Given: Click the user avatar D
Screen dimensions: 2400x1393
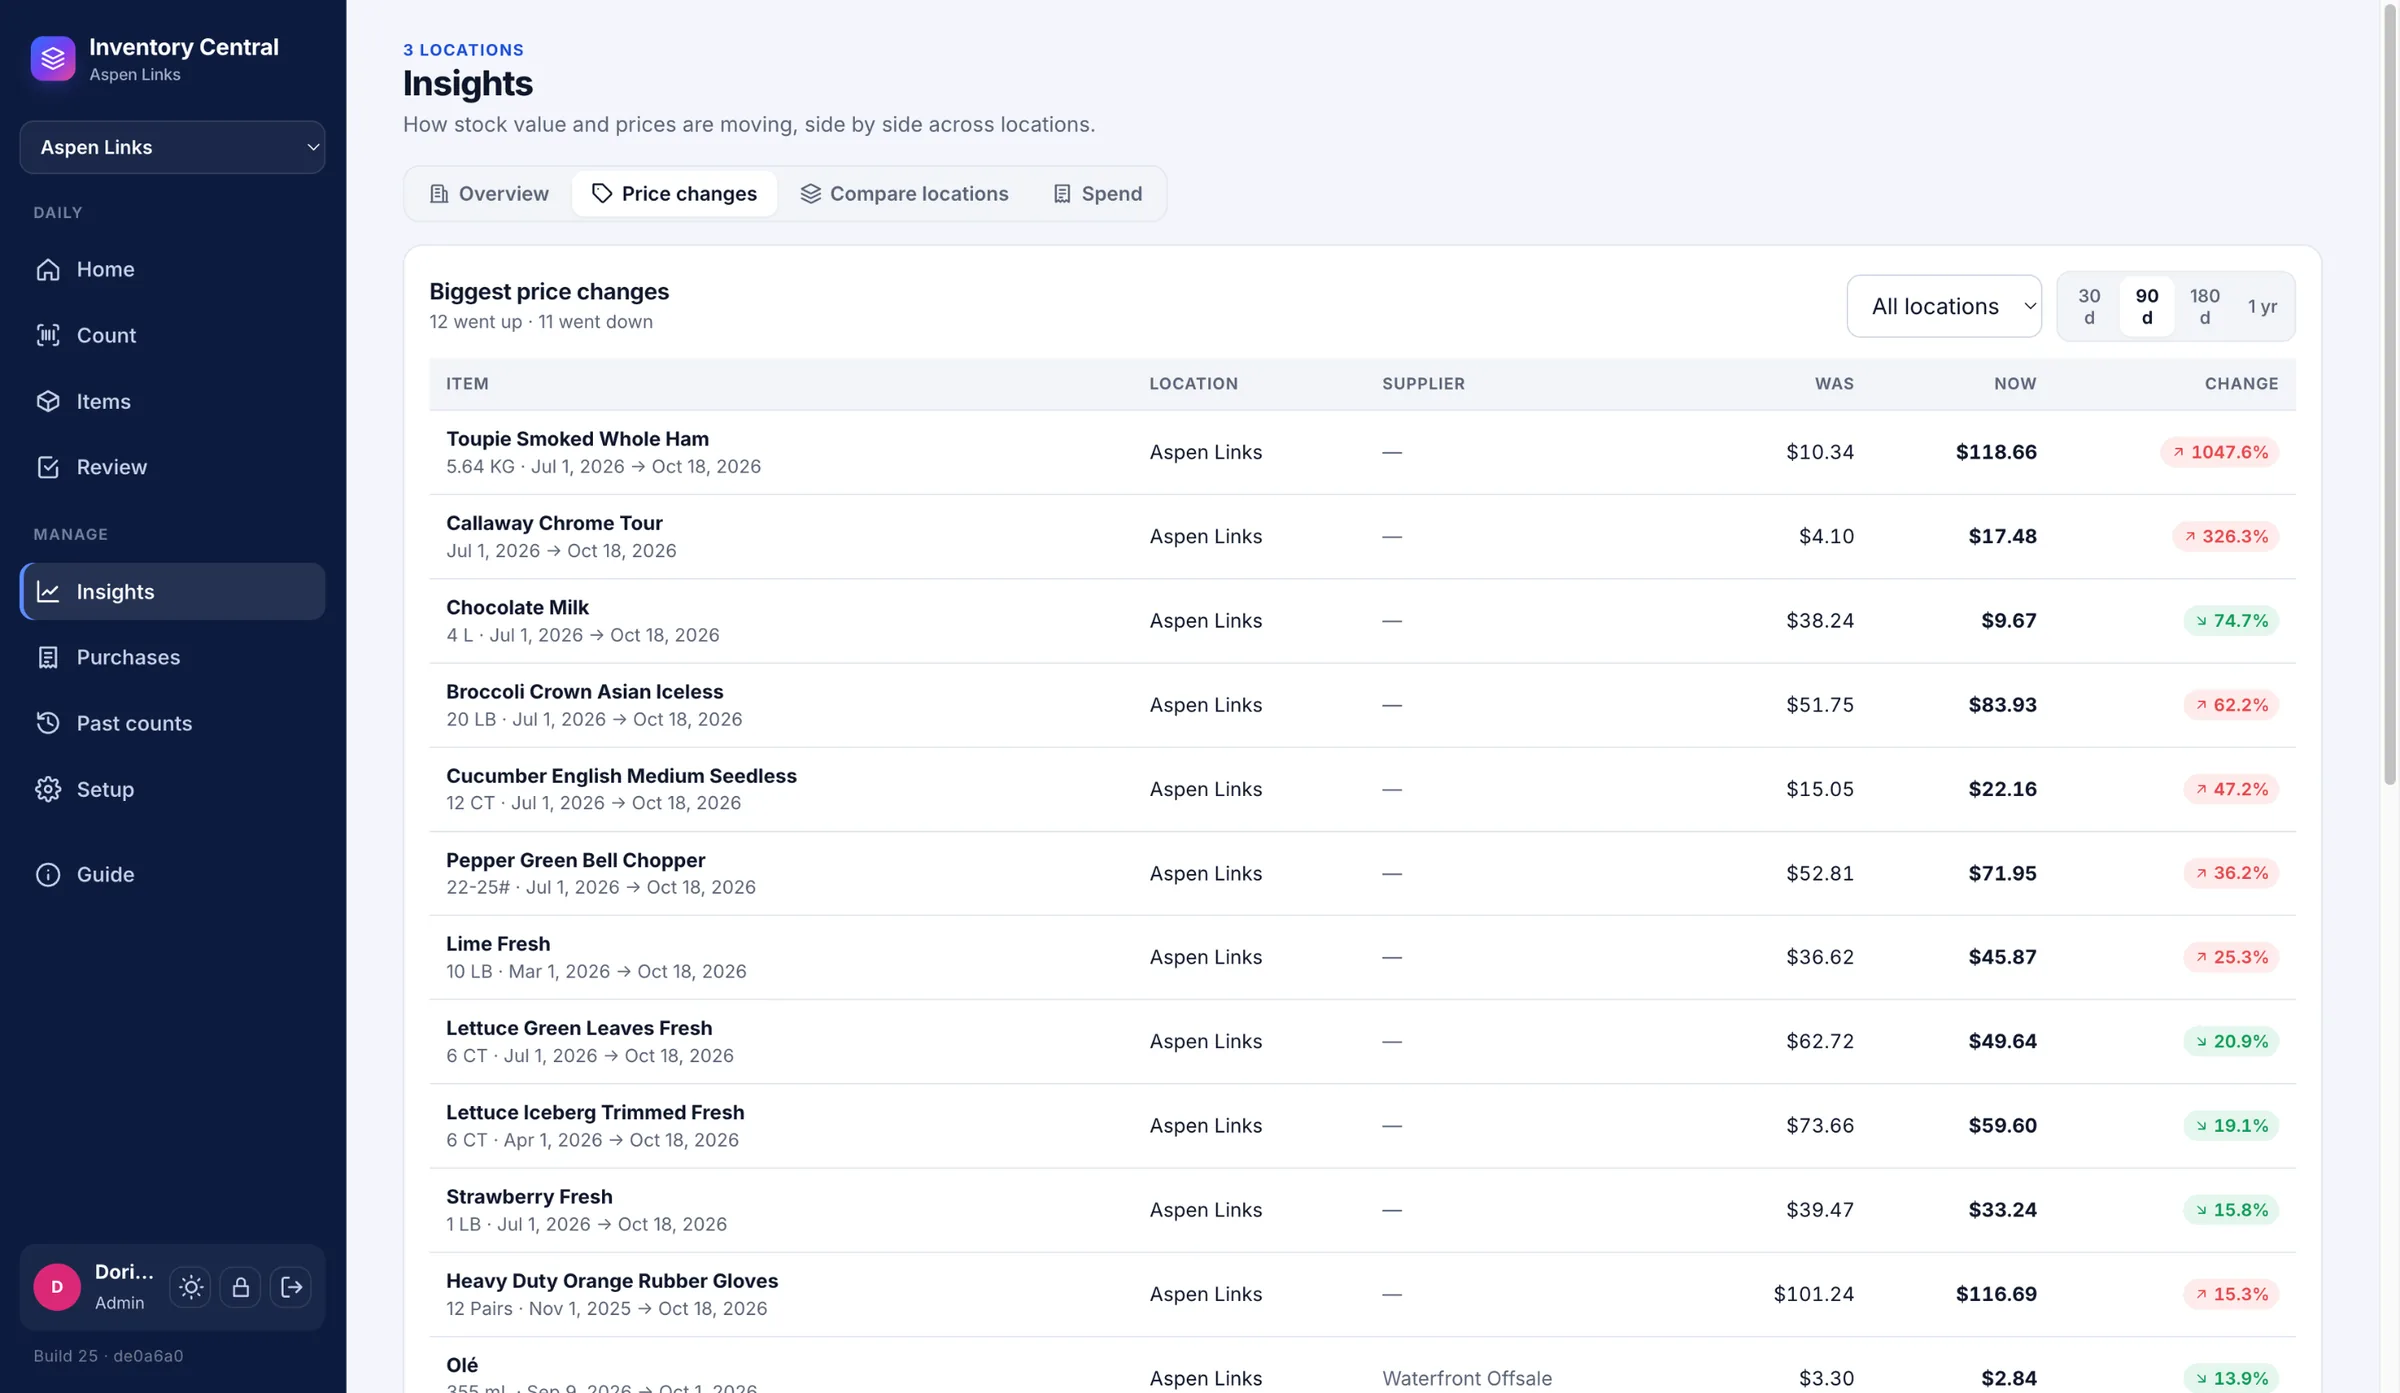Looking at the screenshot, I should coord(57,1287).
